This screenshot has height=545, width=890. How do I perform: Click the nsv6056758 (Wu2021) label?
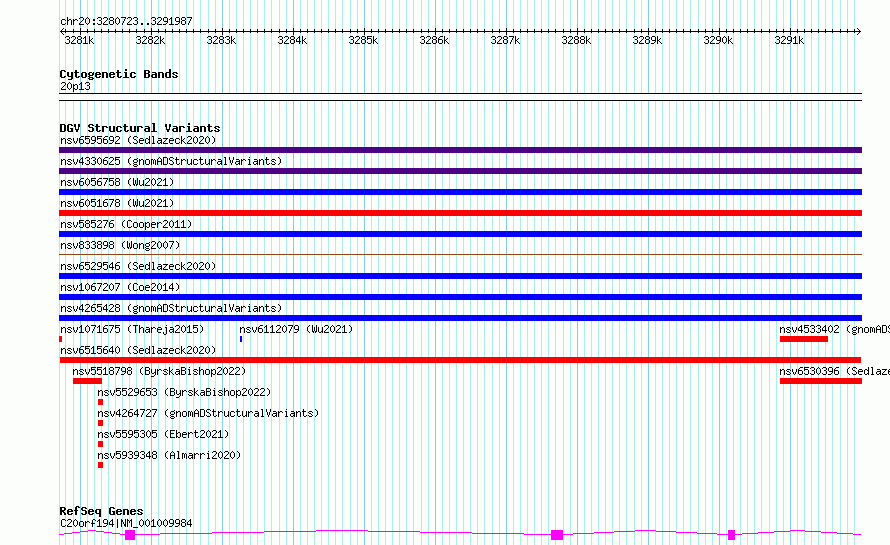(117, 182)
